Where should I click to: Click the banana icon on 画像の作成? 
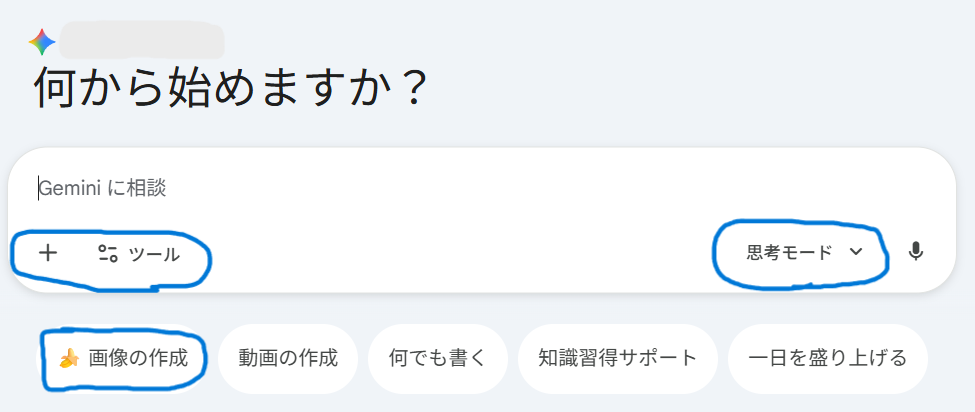click(69, 358)
